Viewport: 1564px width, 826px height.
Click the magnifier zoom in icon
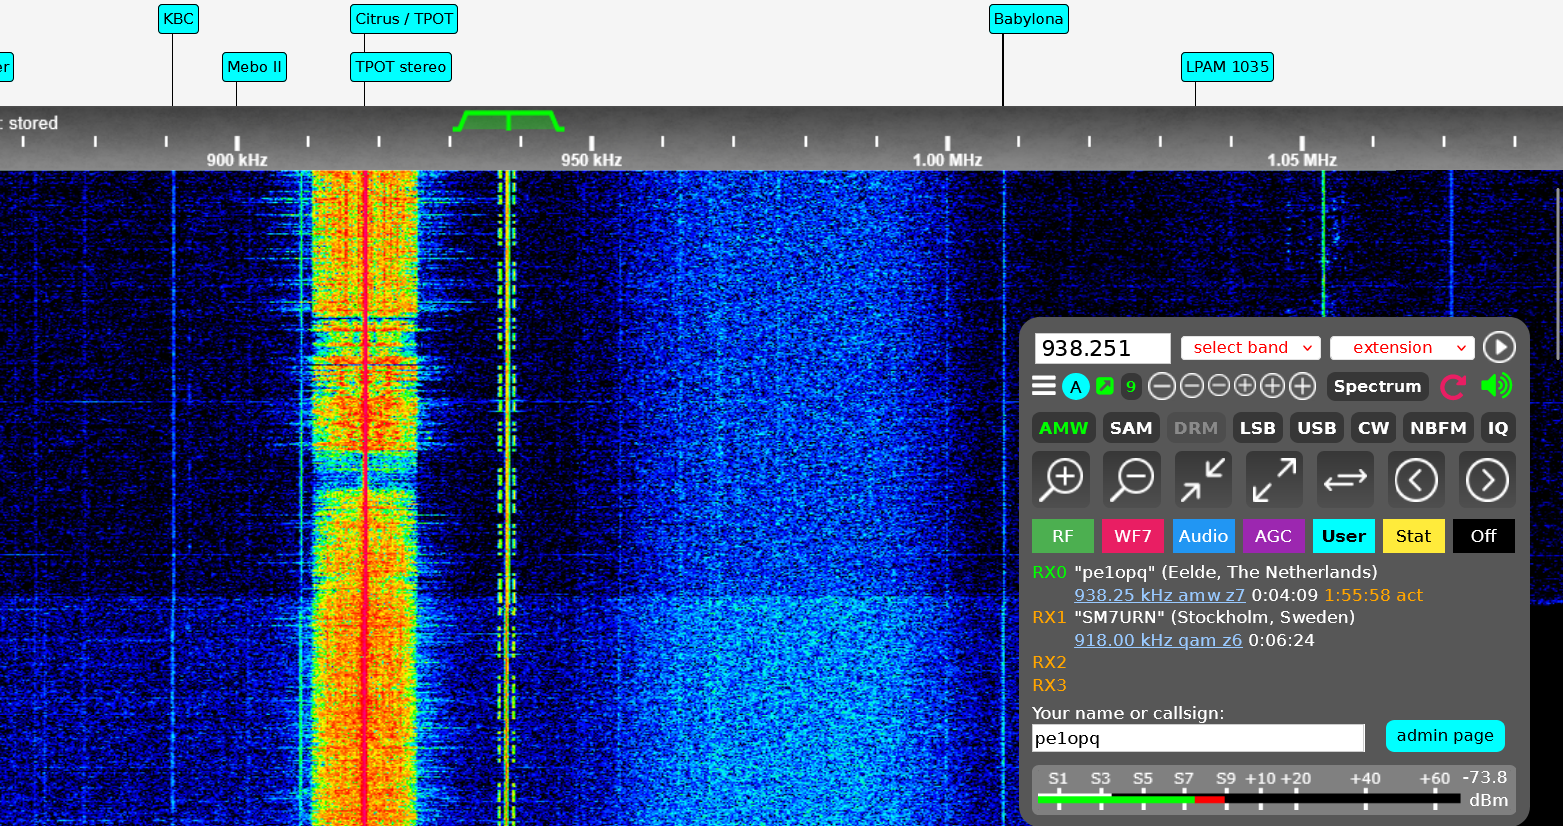click(x=1062, y=479)
